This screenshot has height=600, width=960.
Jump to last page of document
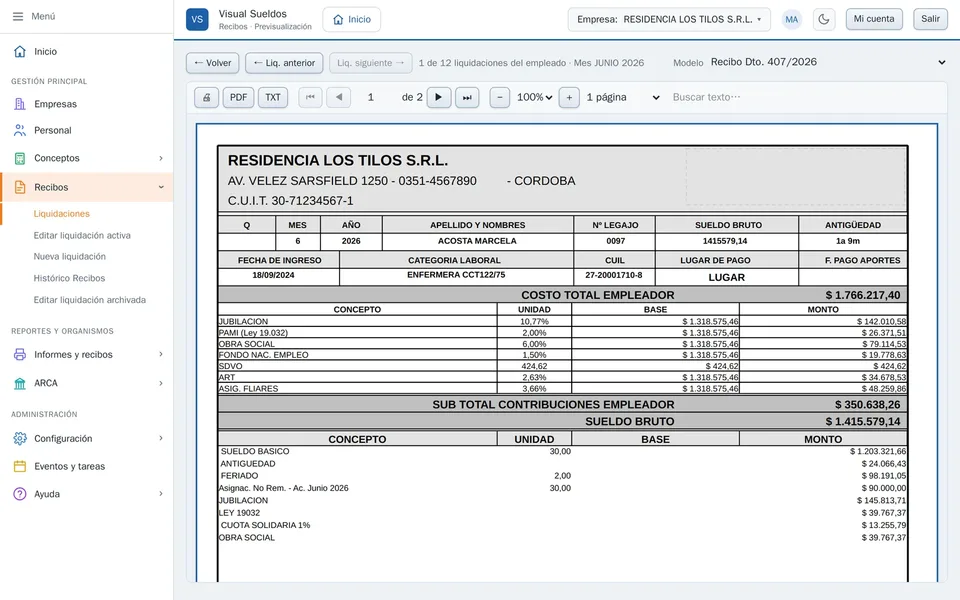click(467, 97)
